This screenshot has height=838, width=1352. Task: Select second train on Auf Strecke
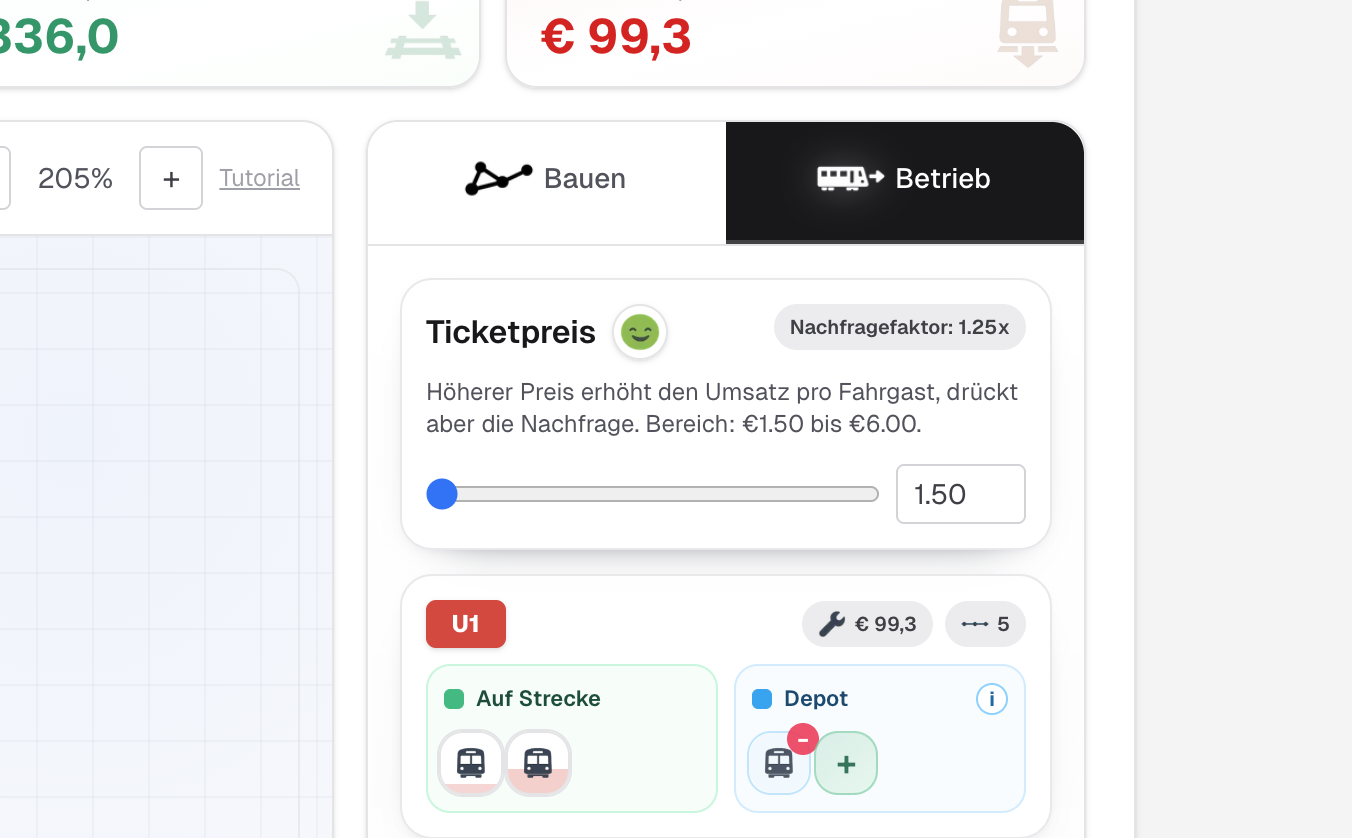point(538,763)
